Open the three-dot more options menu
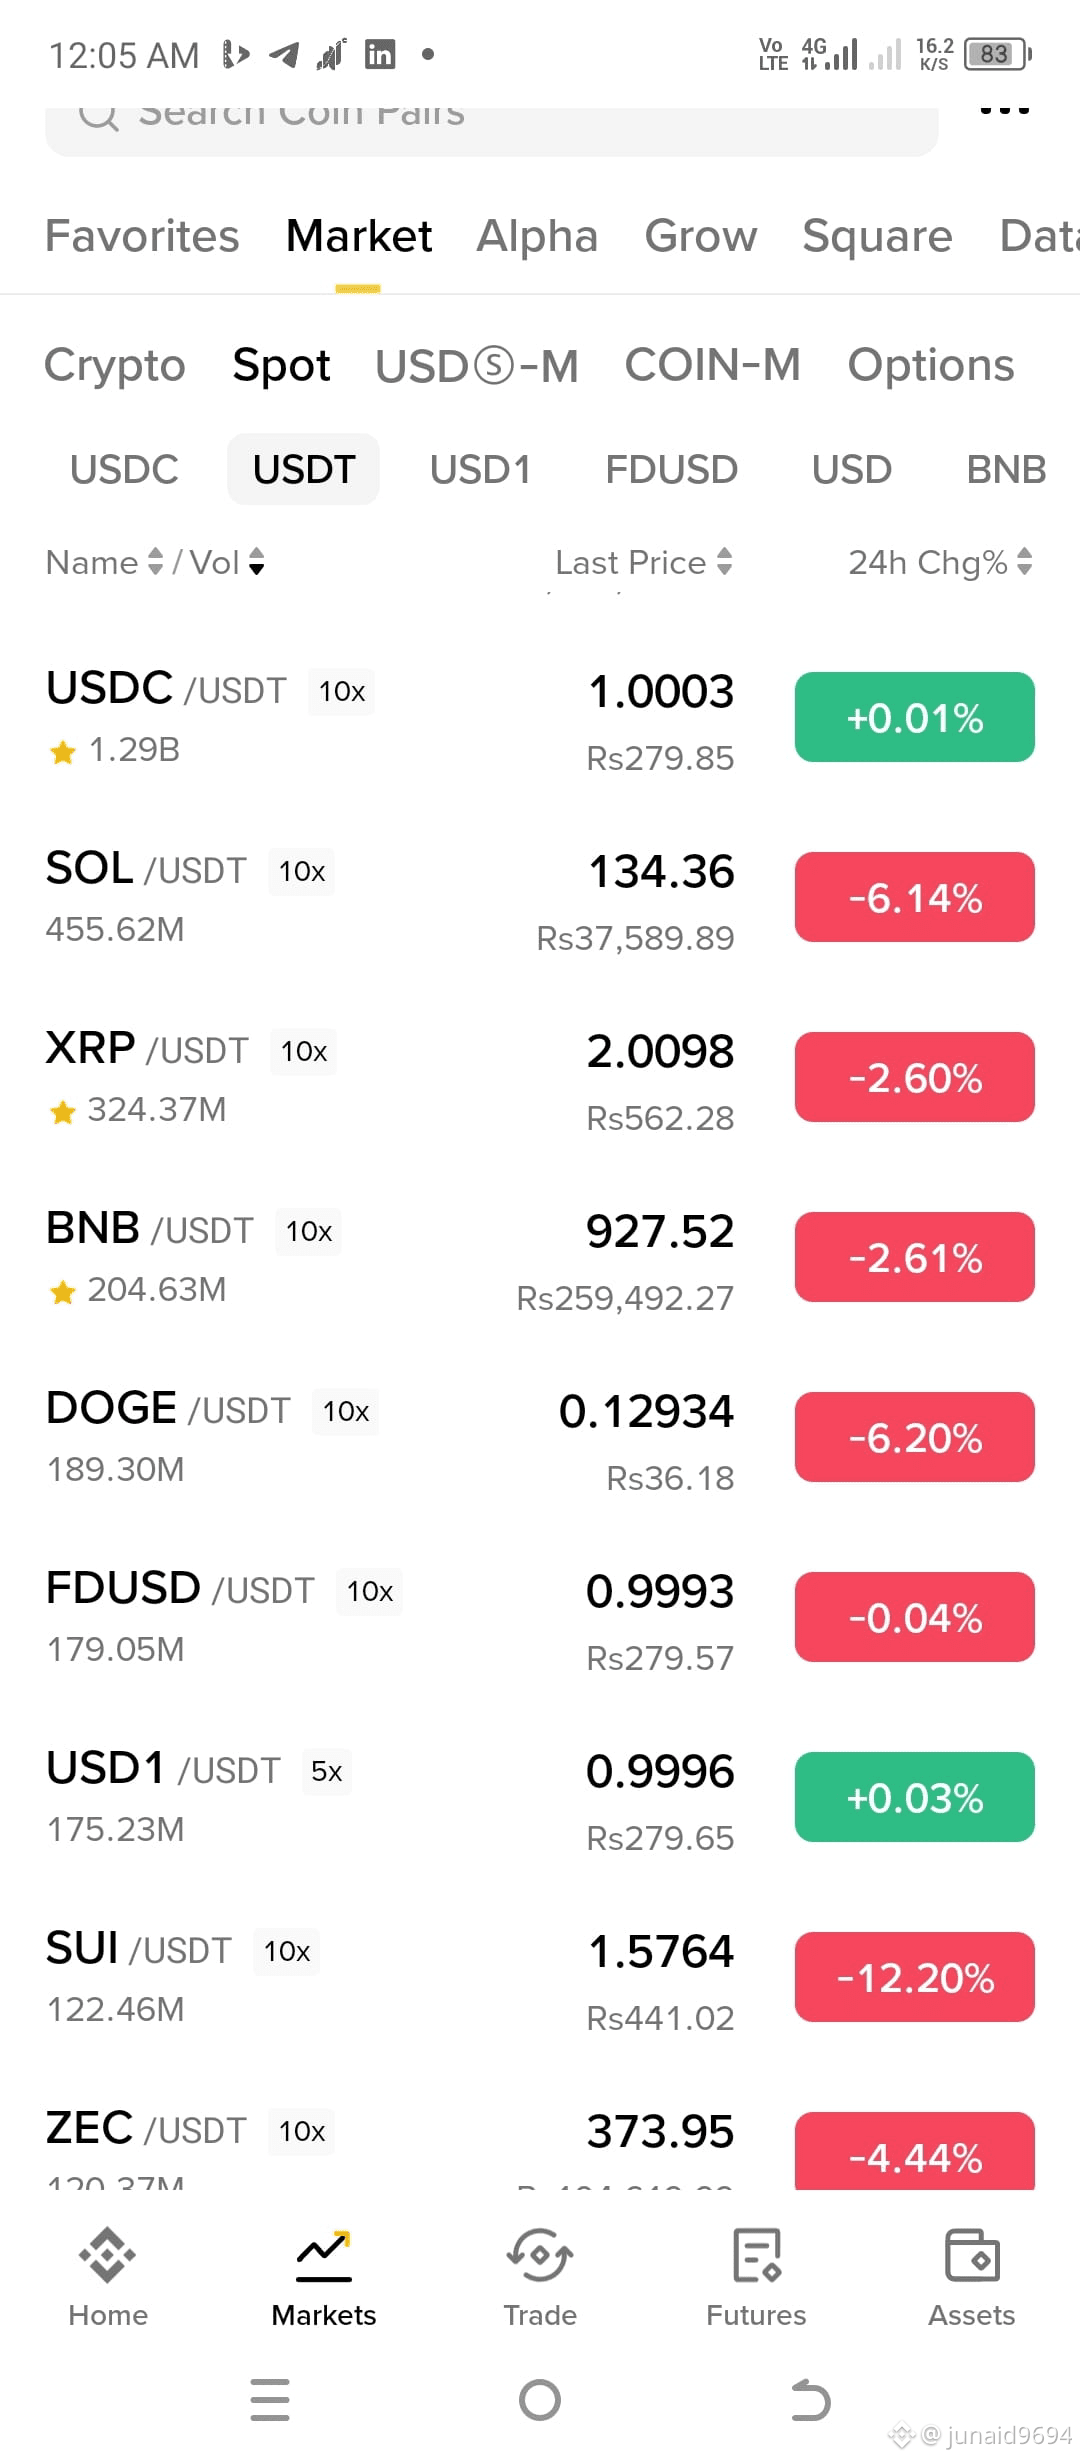This screenshot has height=2460, width=1080. click(x=1004, y=111)
